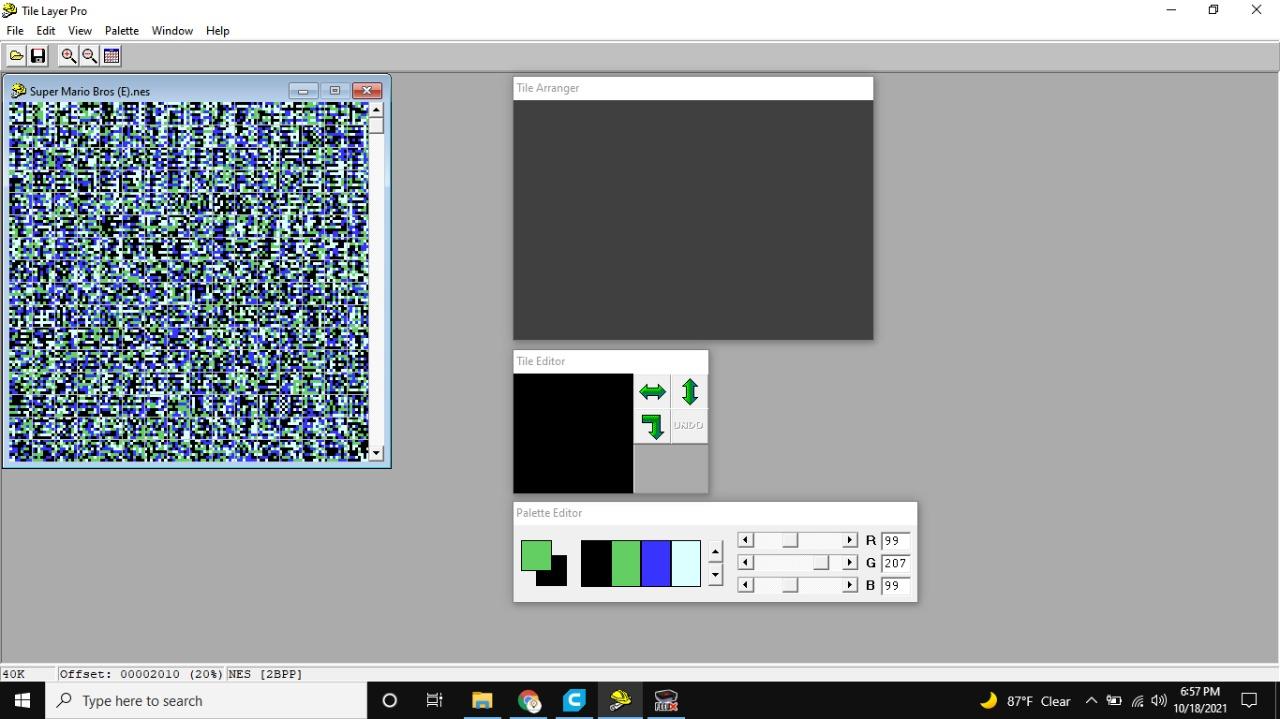
Task: Click the R slider thumb
Action: coord(790,540)
